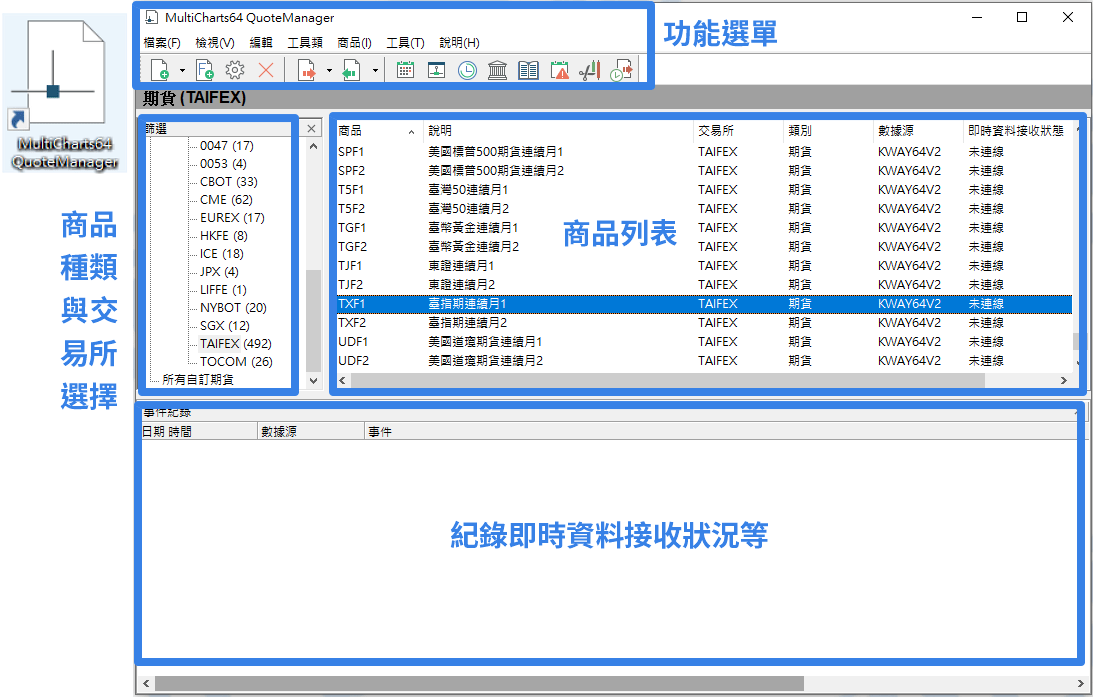Sort by the 數據源 column header
This screenshot has width=1096, height=697.
tap(919, 131)
